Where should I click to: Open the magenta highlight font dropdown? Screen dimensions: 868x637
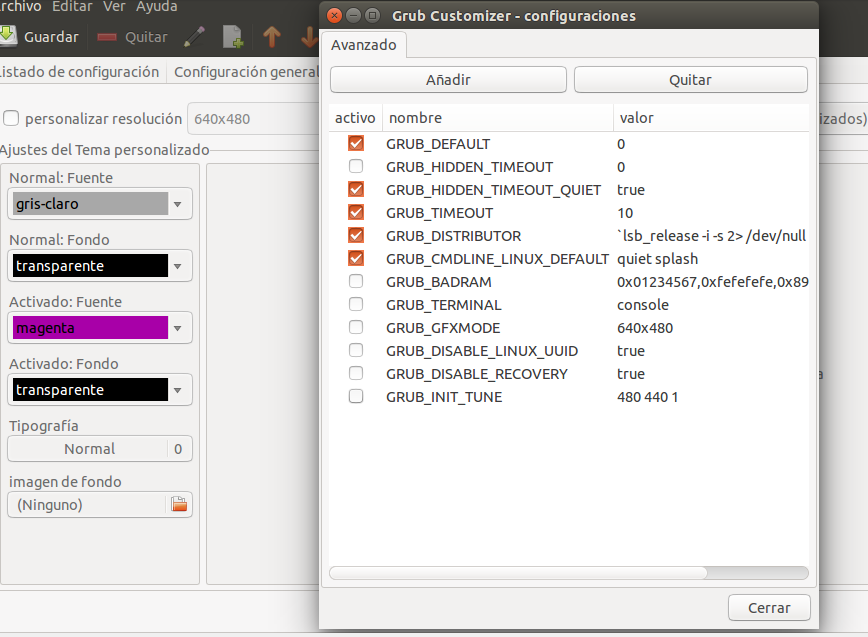coord(100,328)
